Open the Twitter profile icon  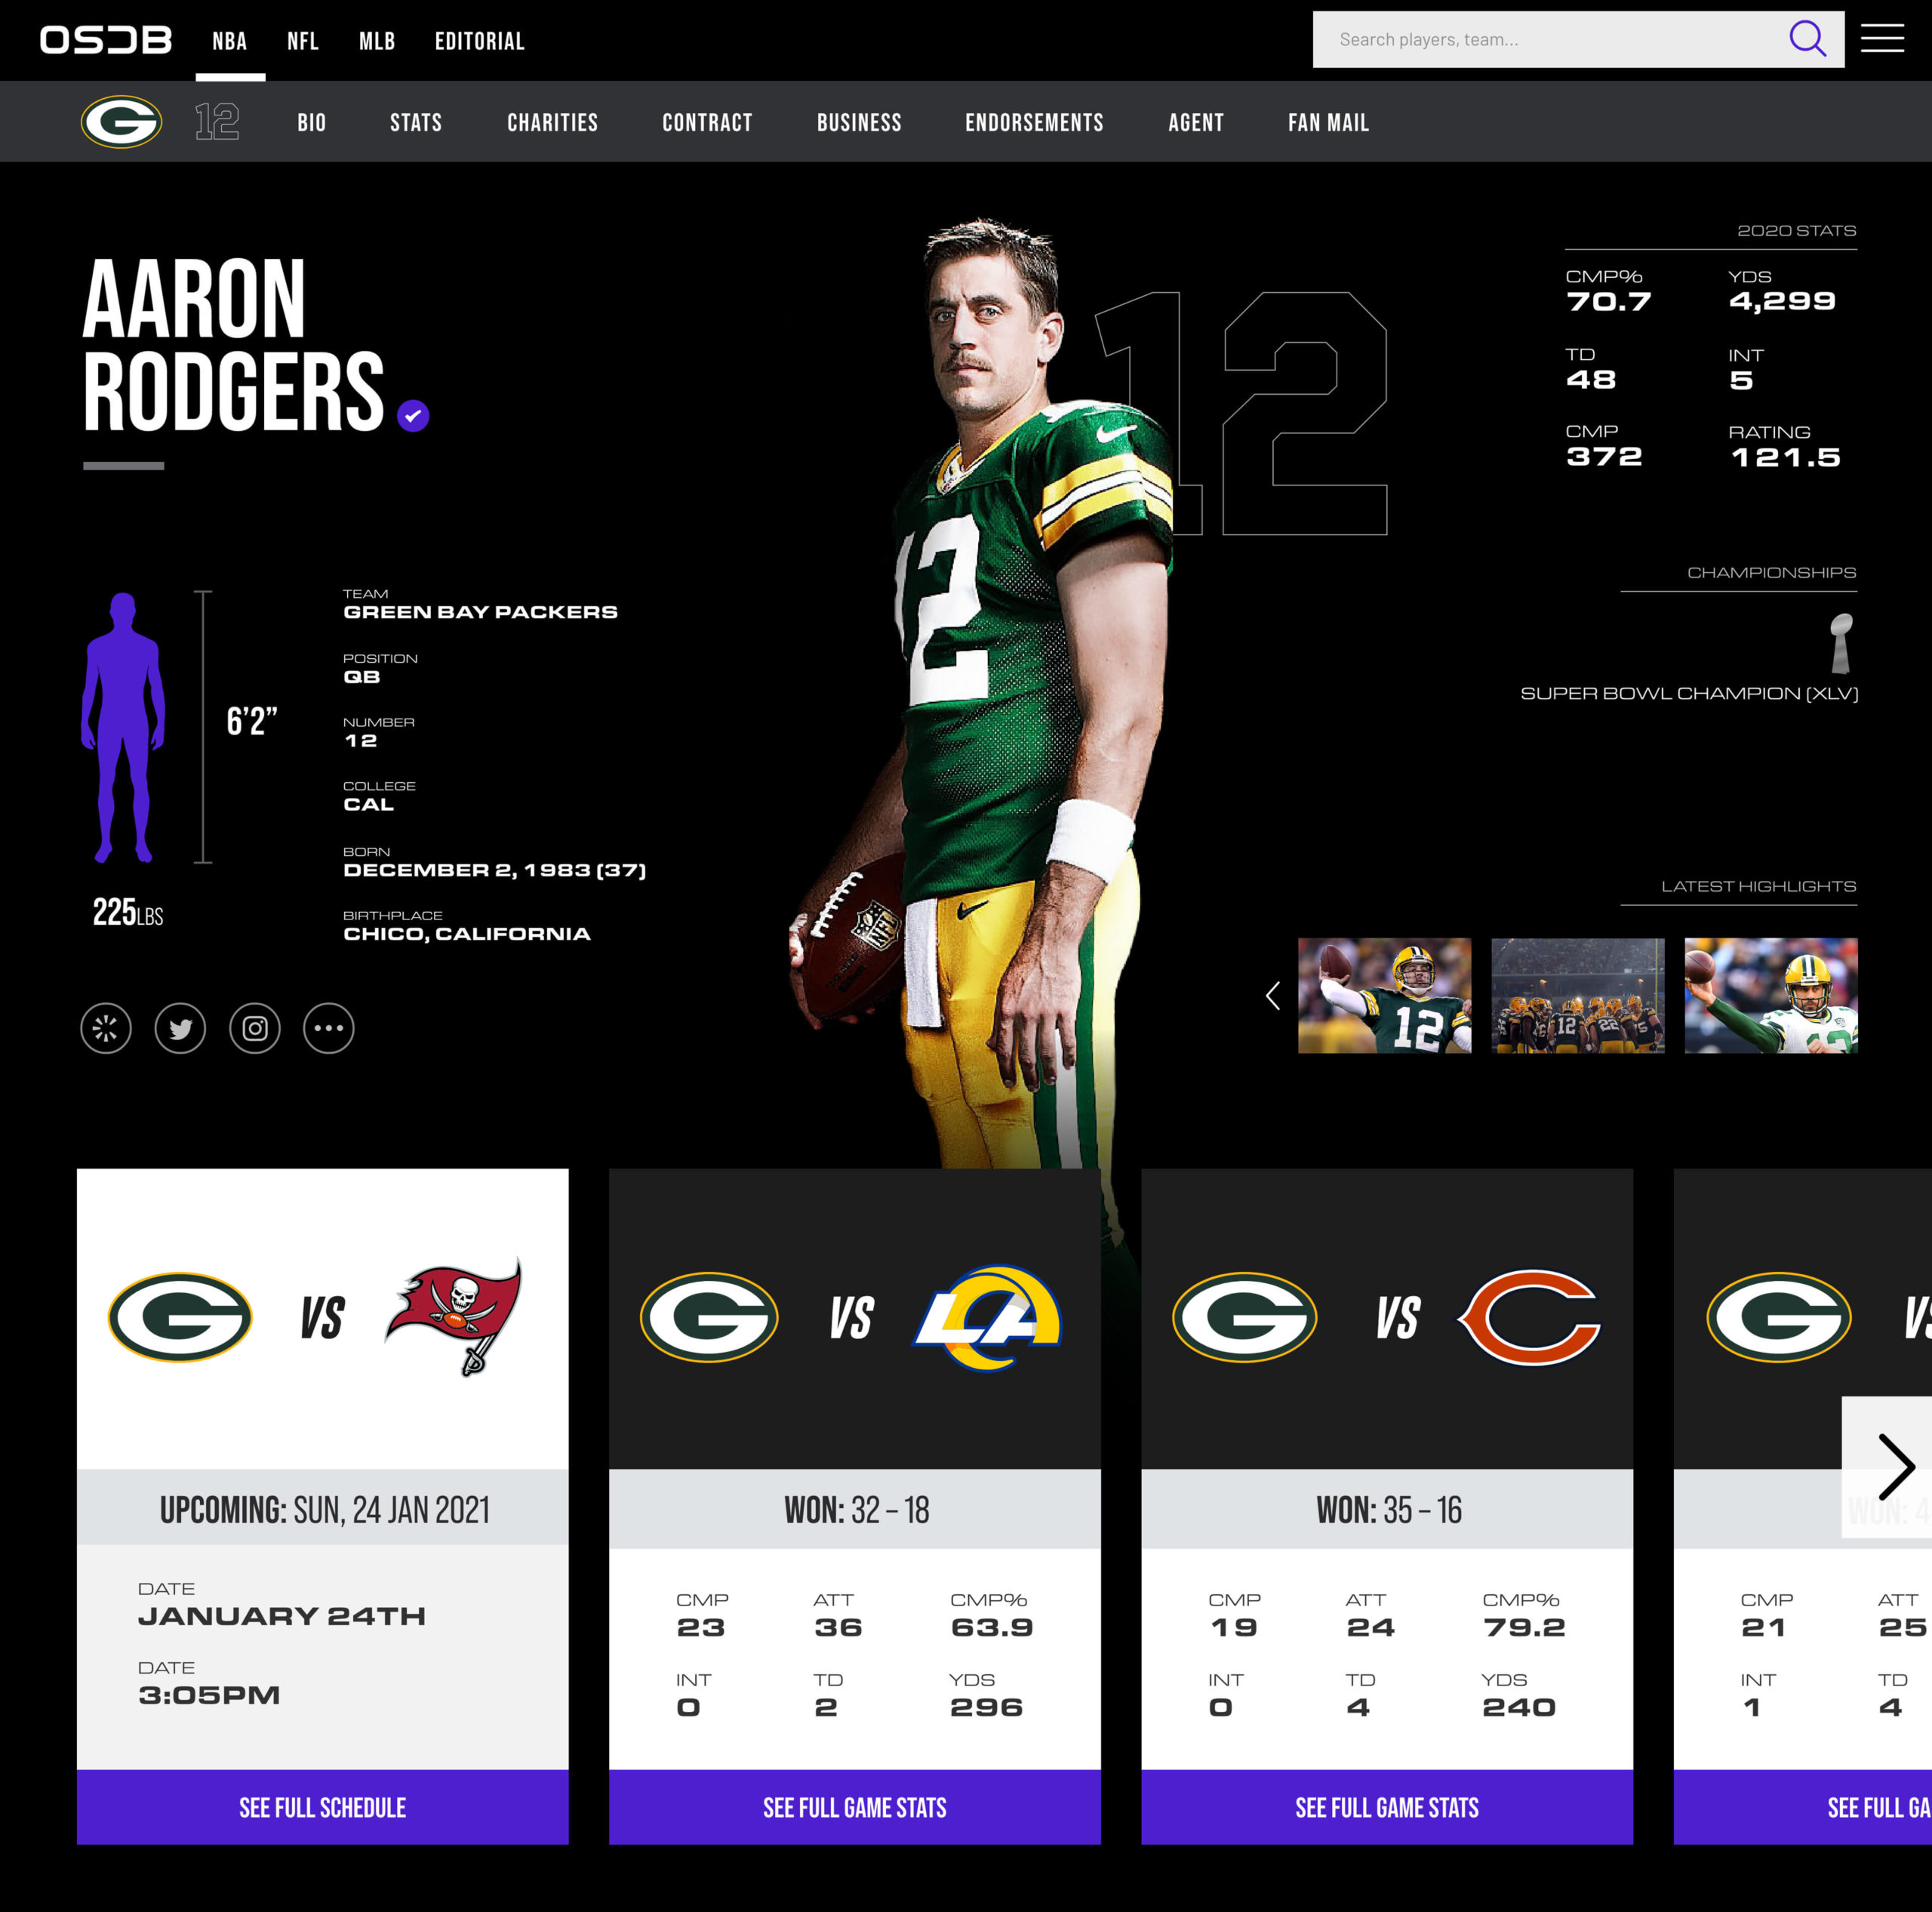point(180,1028)
